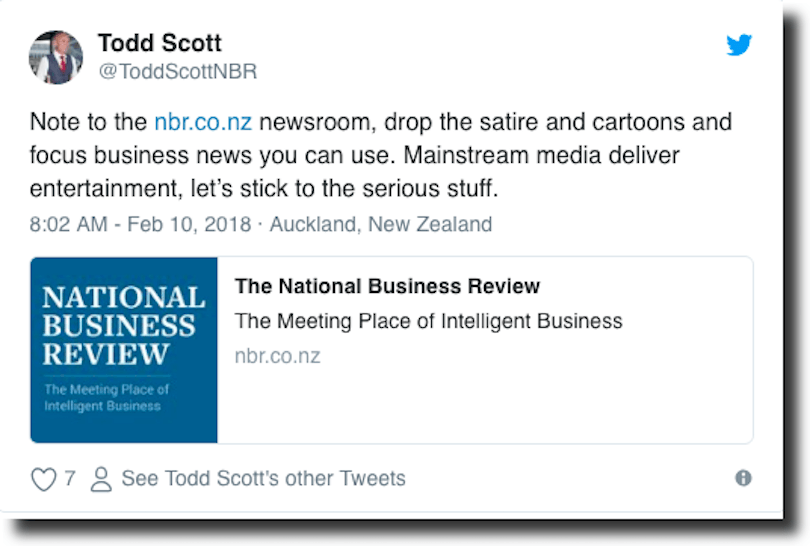The width and height of the screenshot is (810, 546).
Task: Open Todd Scott's profile avatar photo
Action: click(55, 57)
